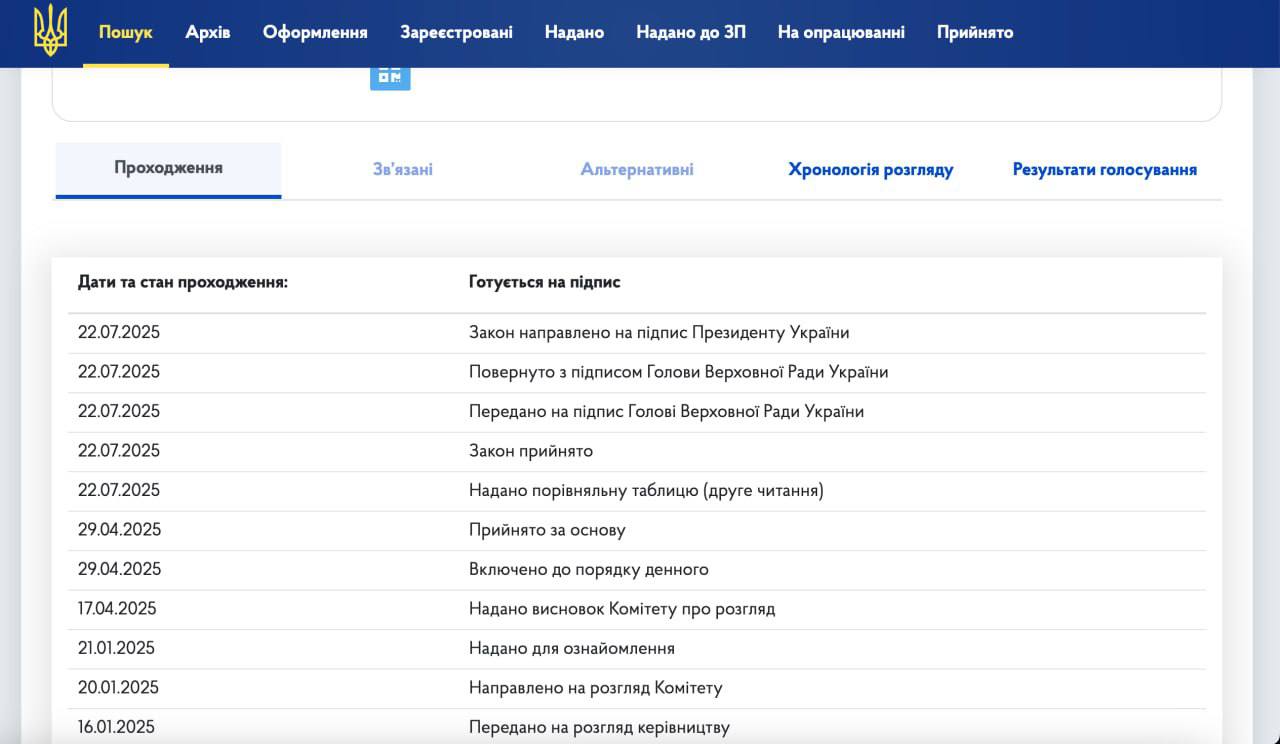Click the date beside 'Прийнято за основу'
This screenshot has width=1280, height=744.
119,530
